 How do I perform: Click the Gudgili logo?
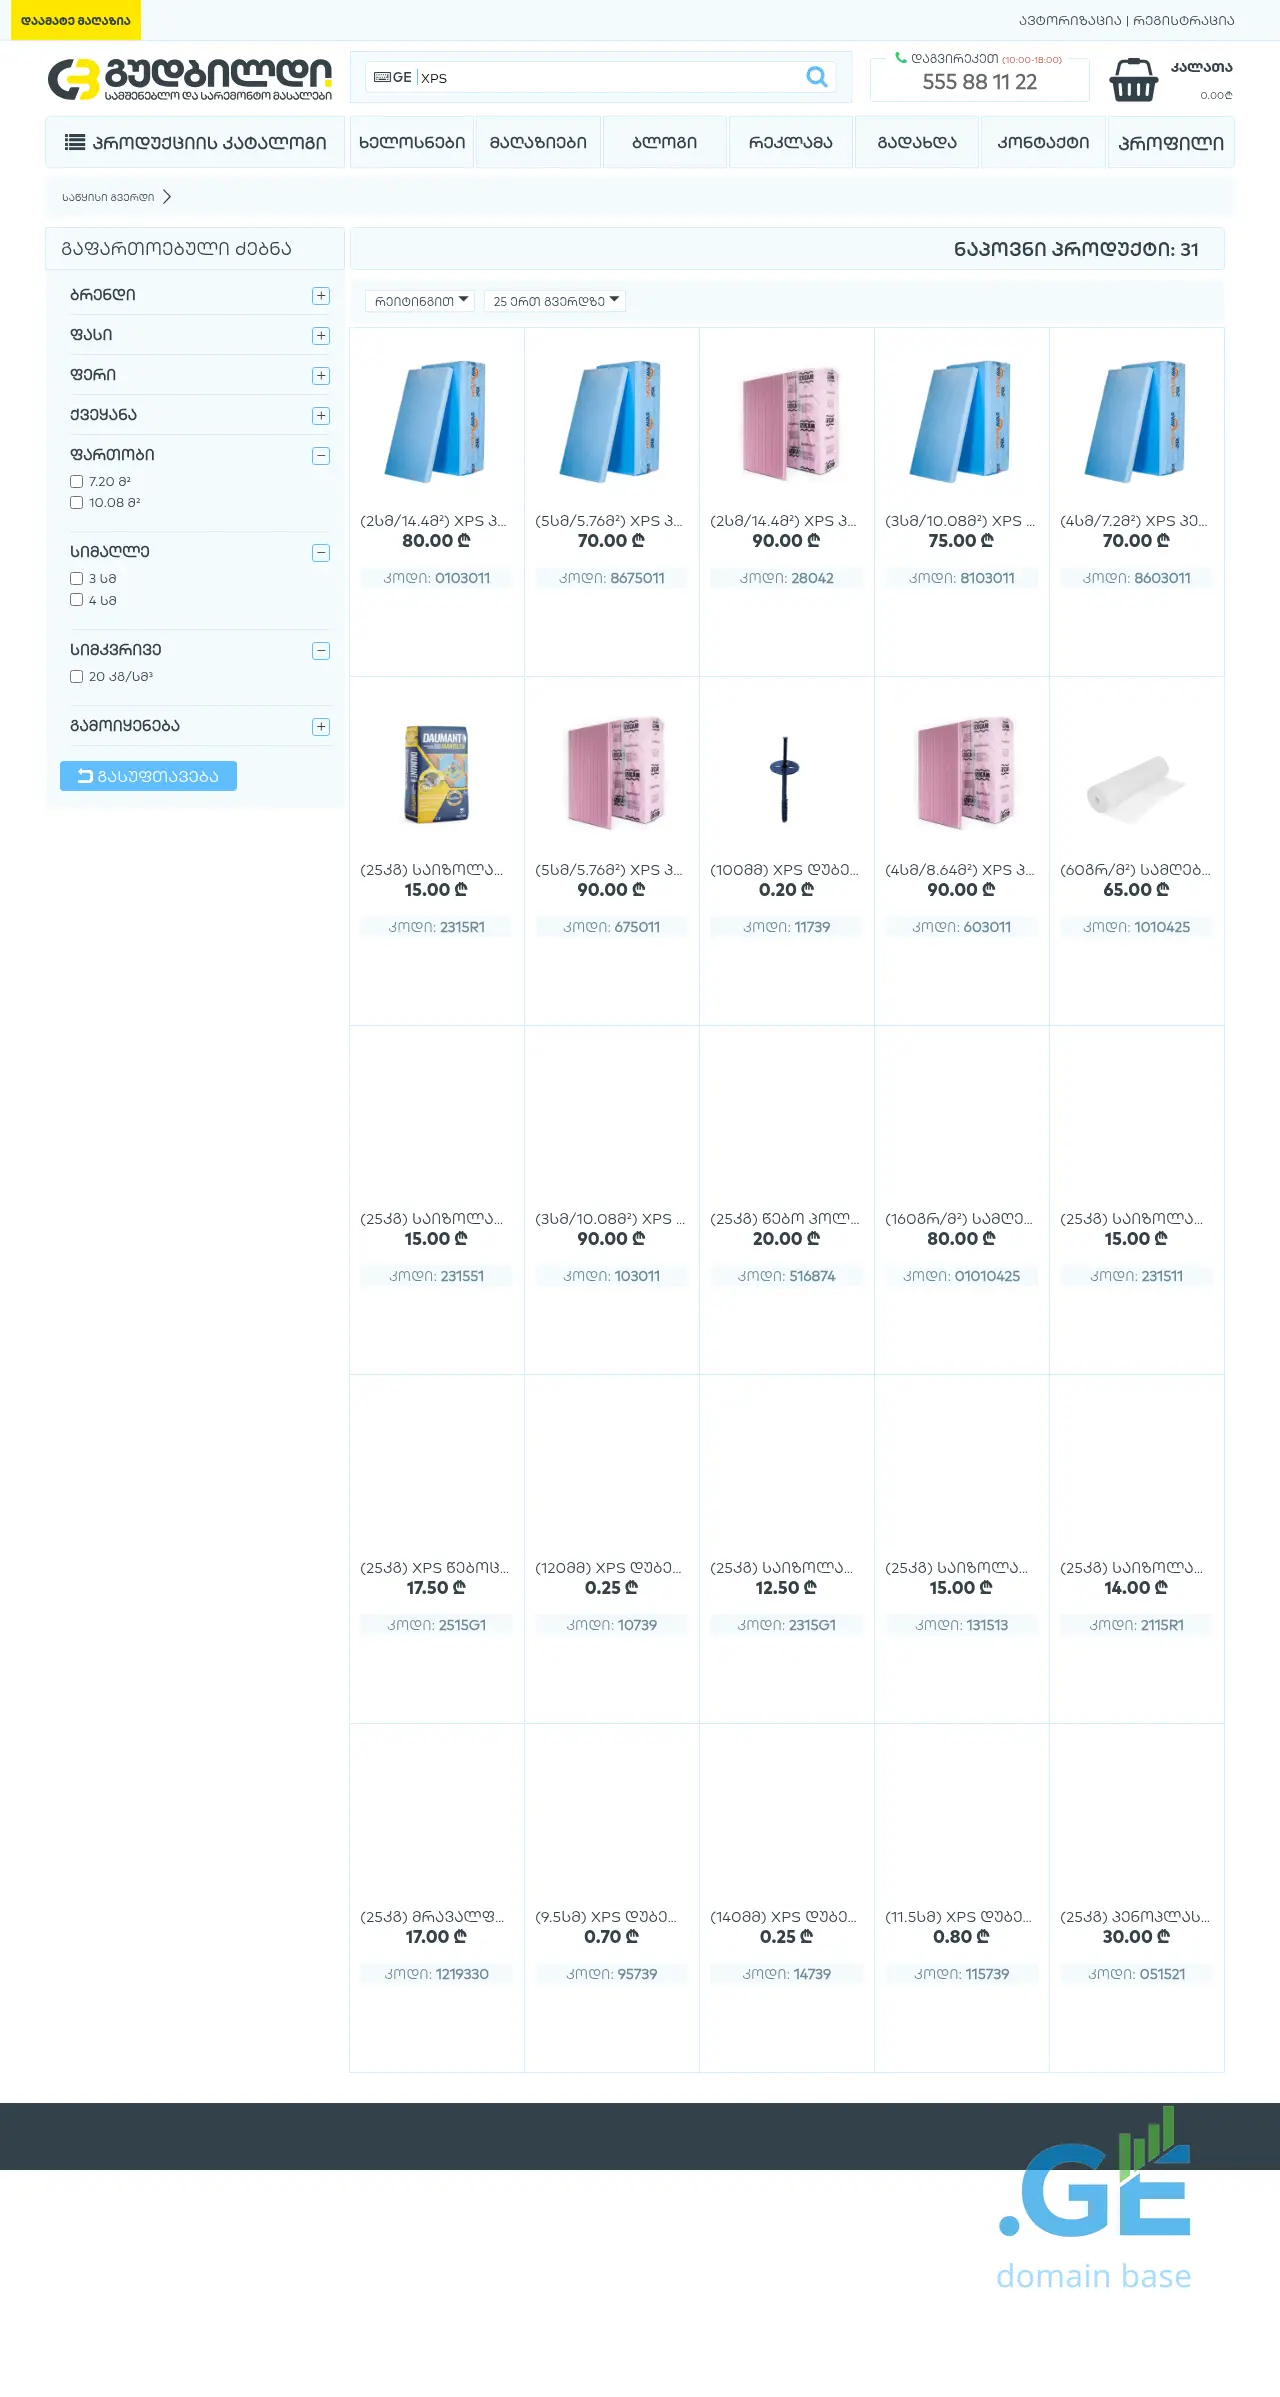190,79
